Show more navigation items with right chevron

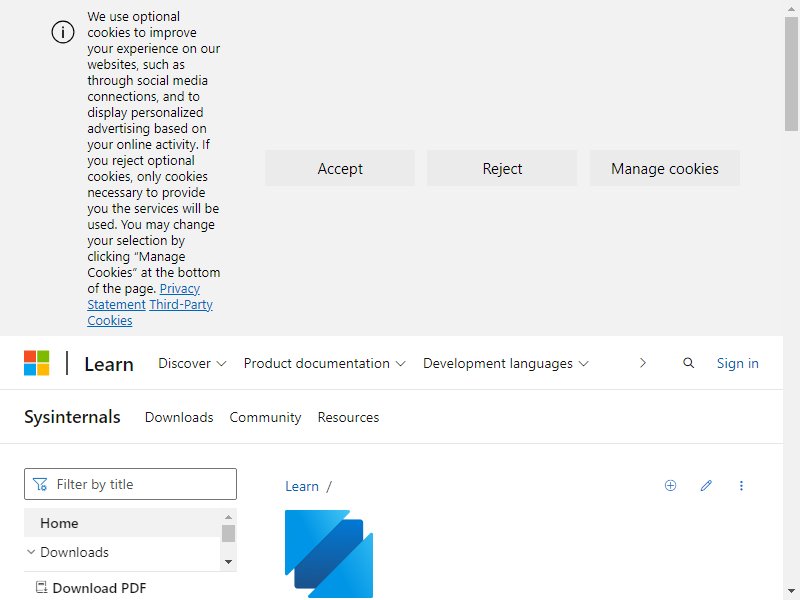[643, 363]
